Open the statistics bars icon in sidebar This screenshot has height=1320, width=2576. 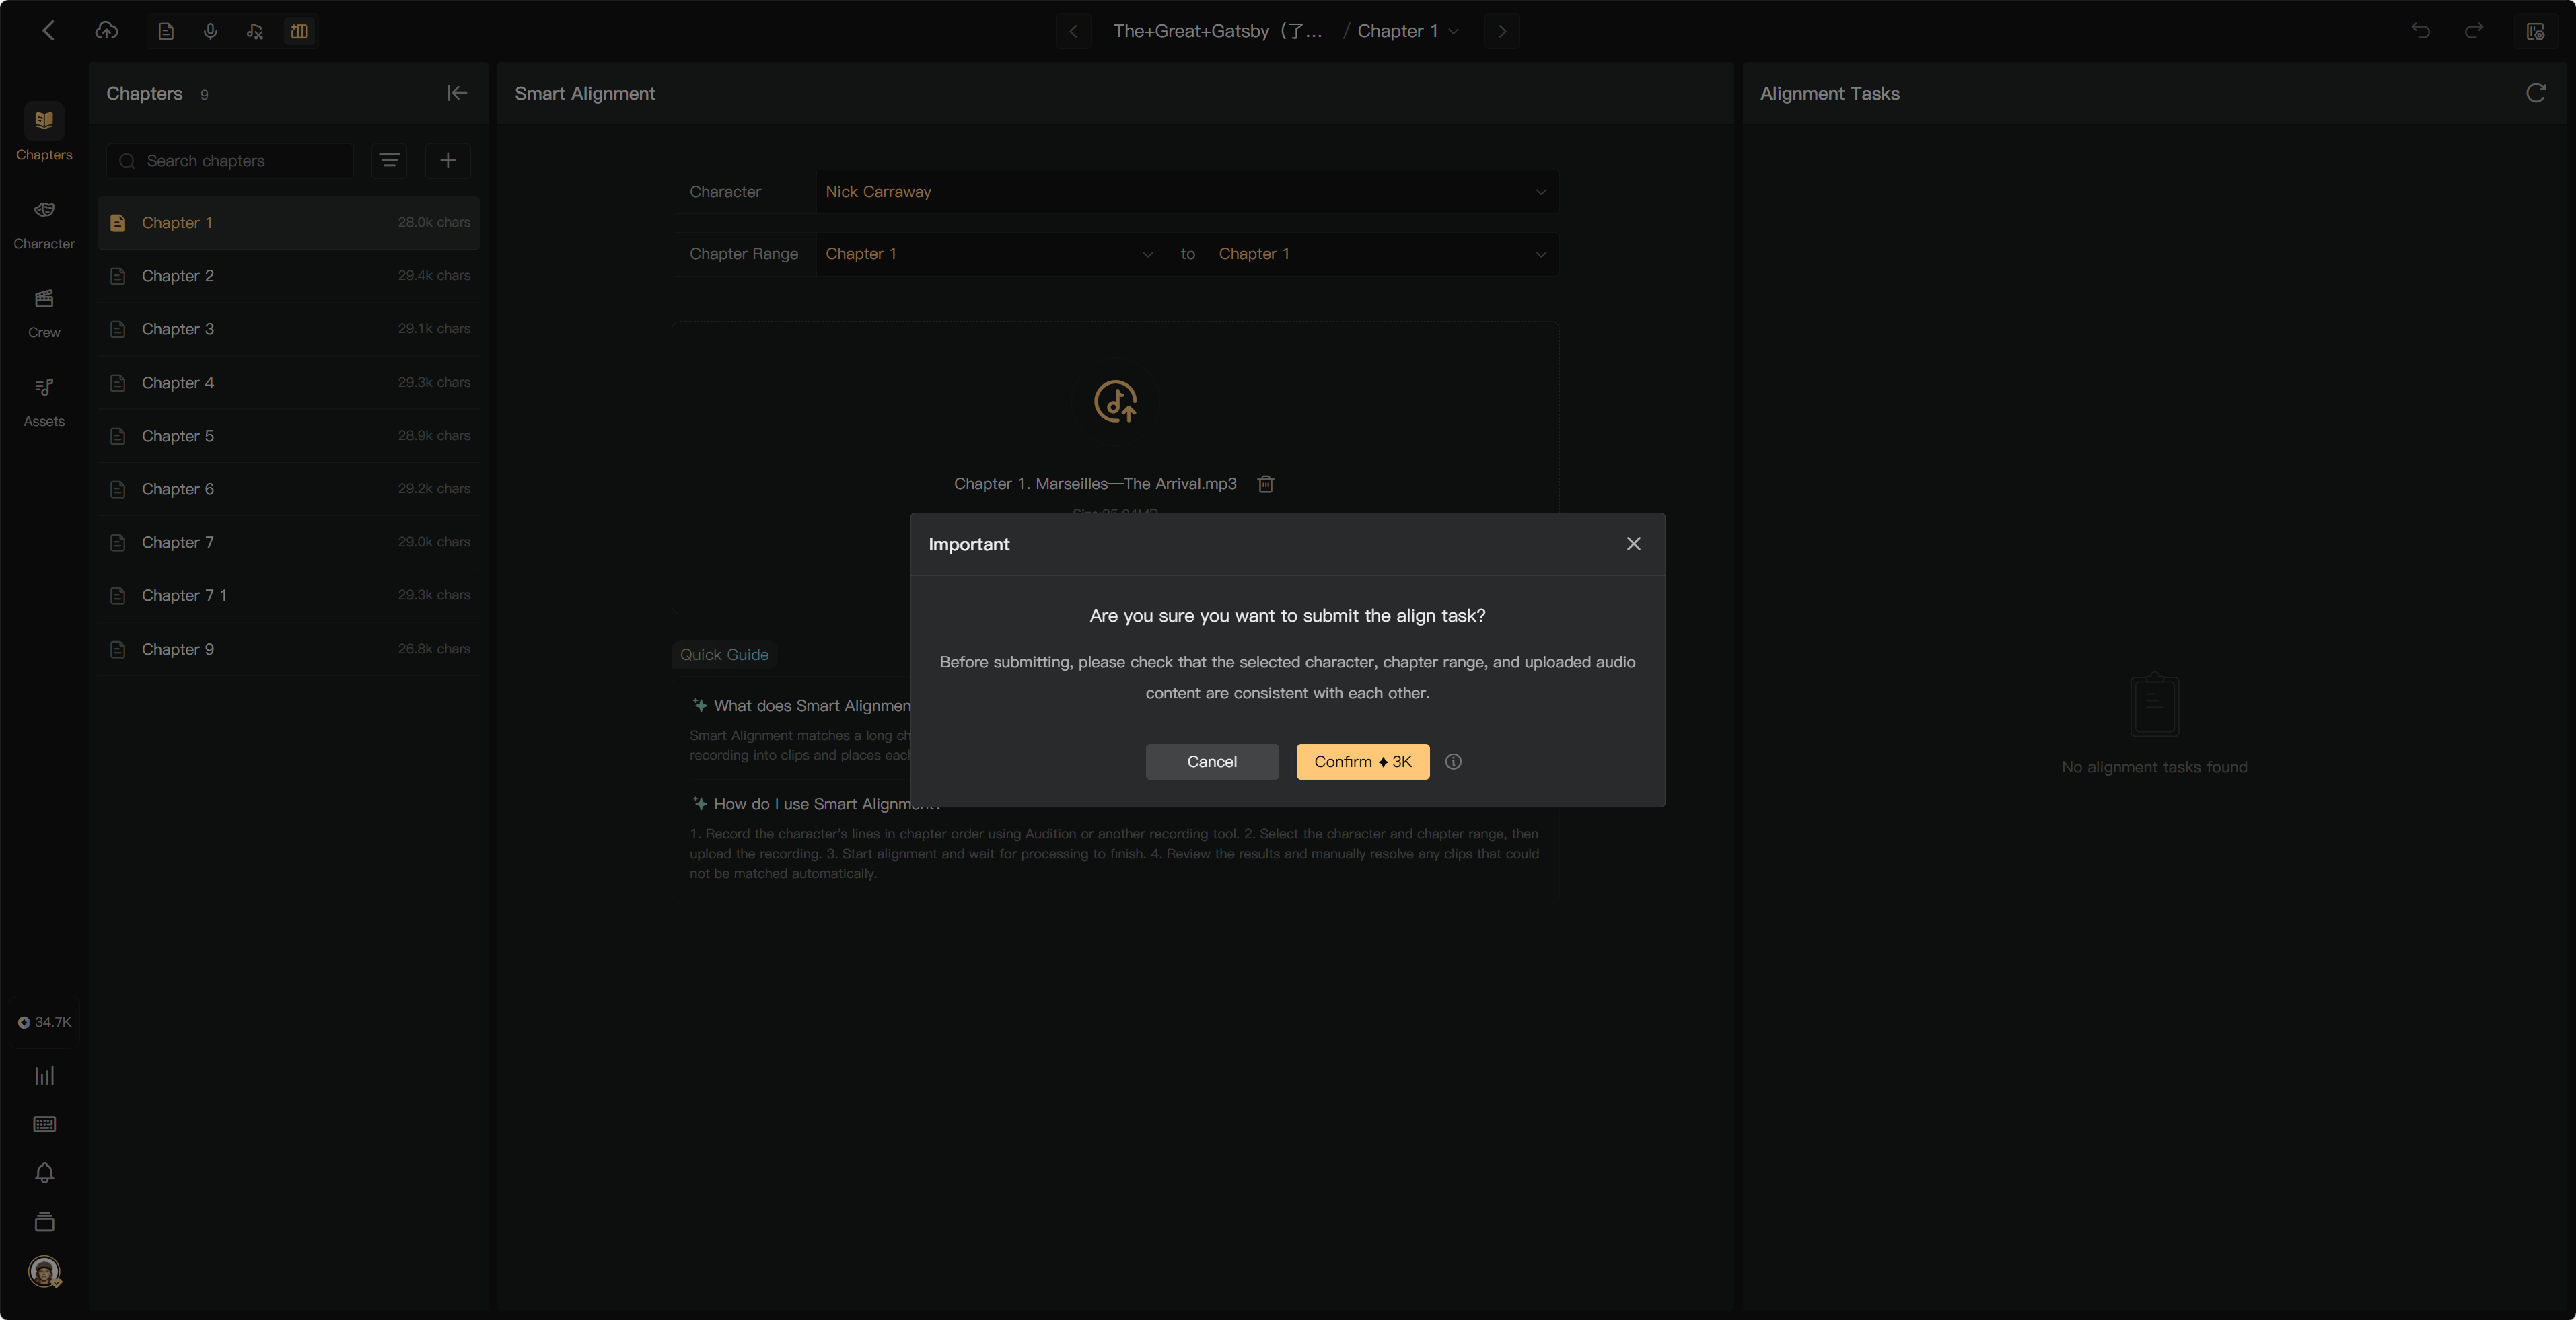pos(44,1075)
